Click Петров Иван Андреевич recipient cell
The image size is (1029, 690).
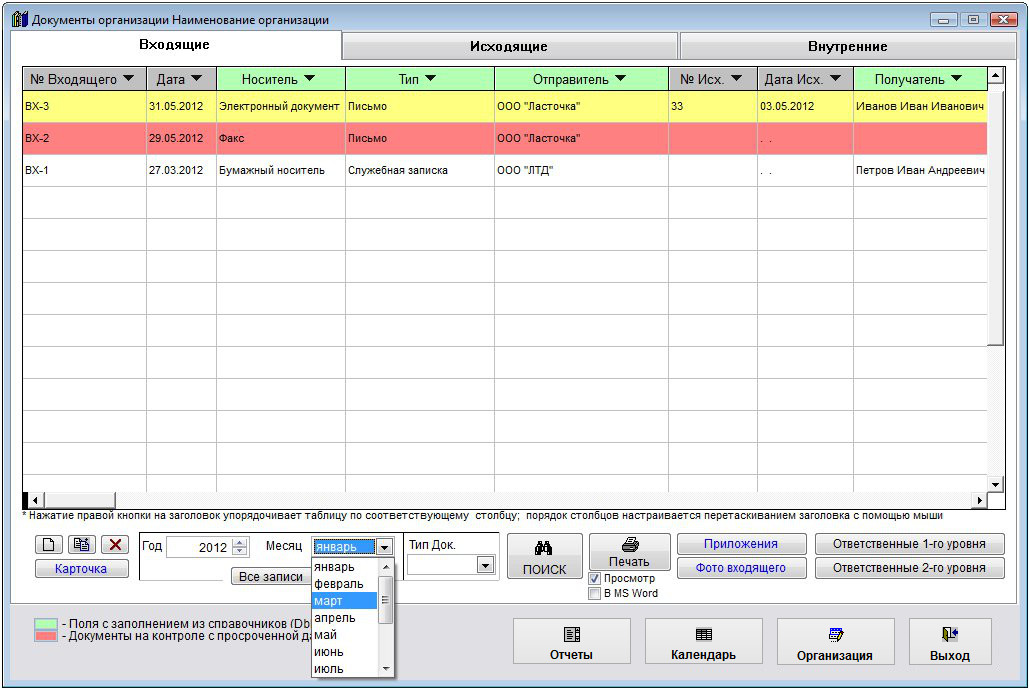coord(920,170)
